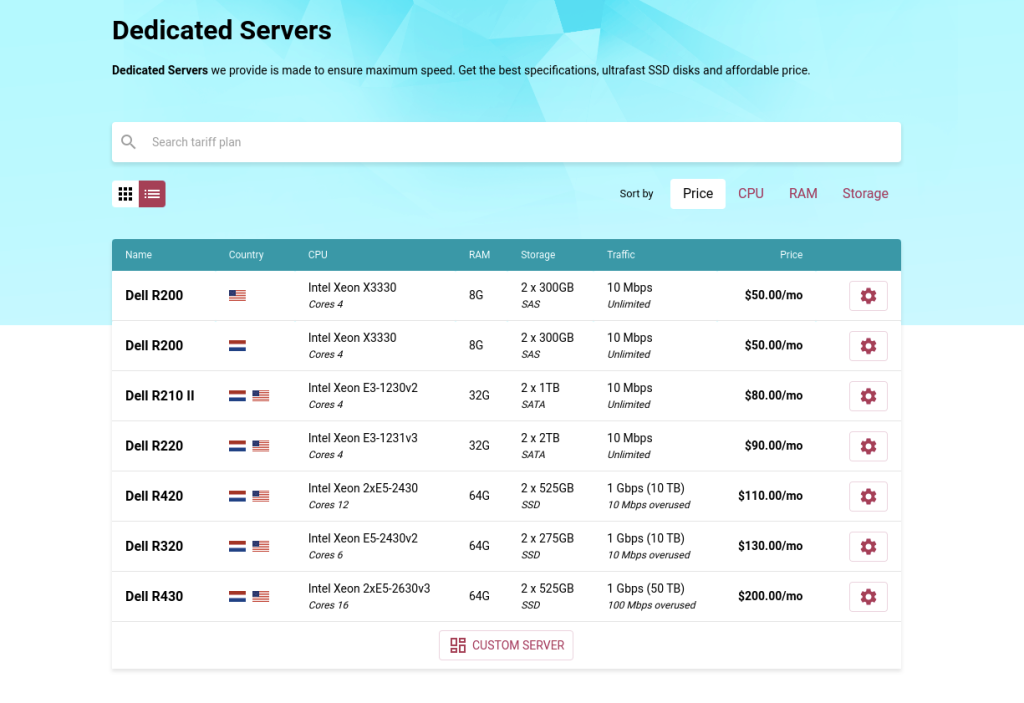Image resolution: width=1024 pixels, height=703 pixels.
Task: Click the RAM column header in table
Action: (479, 255)
